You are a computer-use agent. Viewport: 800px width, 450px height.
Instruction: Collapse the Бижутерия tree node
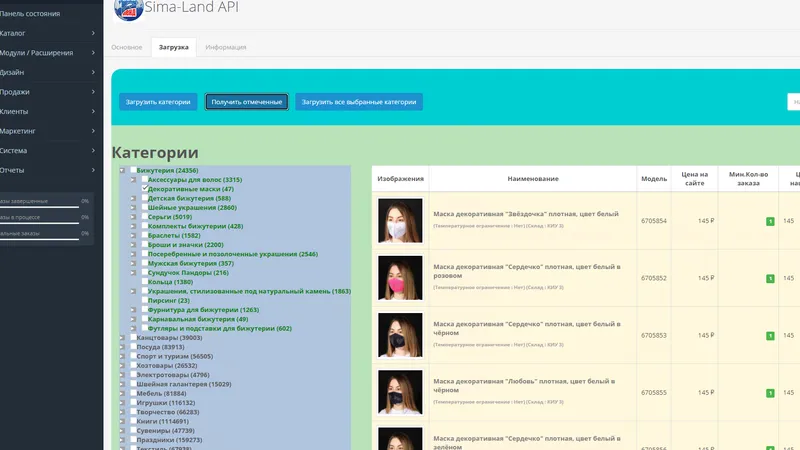point(122,170)
